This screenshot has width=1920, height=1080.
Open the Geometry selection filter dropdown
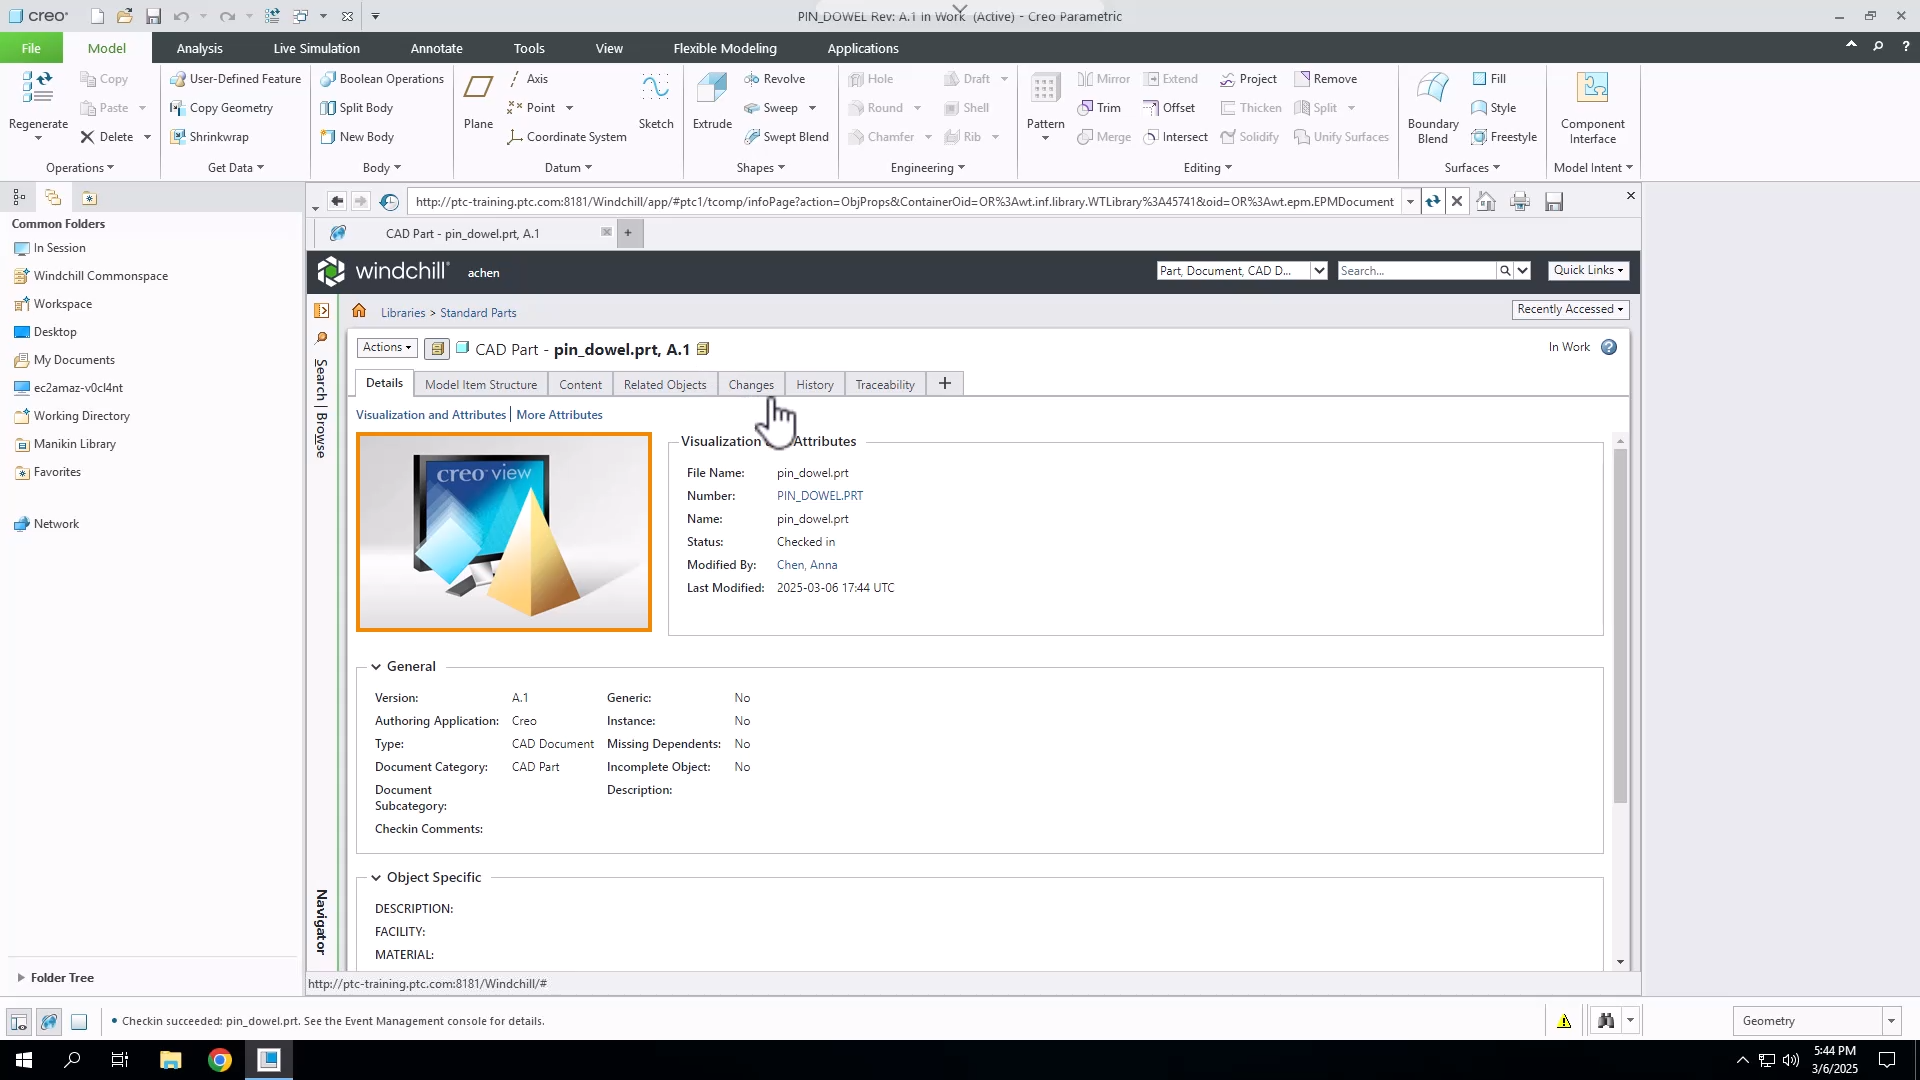coord(1890,1020)
